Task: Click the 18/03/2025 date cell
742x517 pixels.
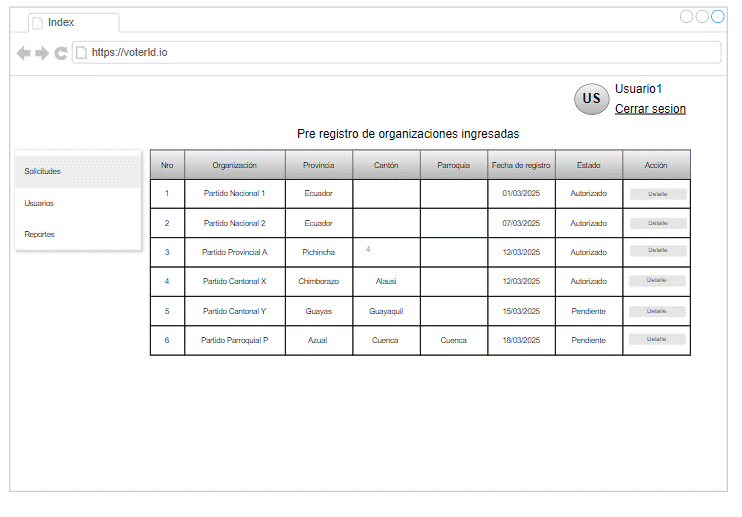Action: click(521, 341)
